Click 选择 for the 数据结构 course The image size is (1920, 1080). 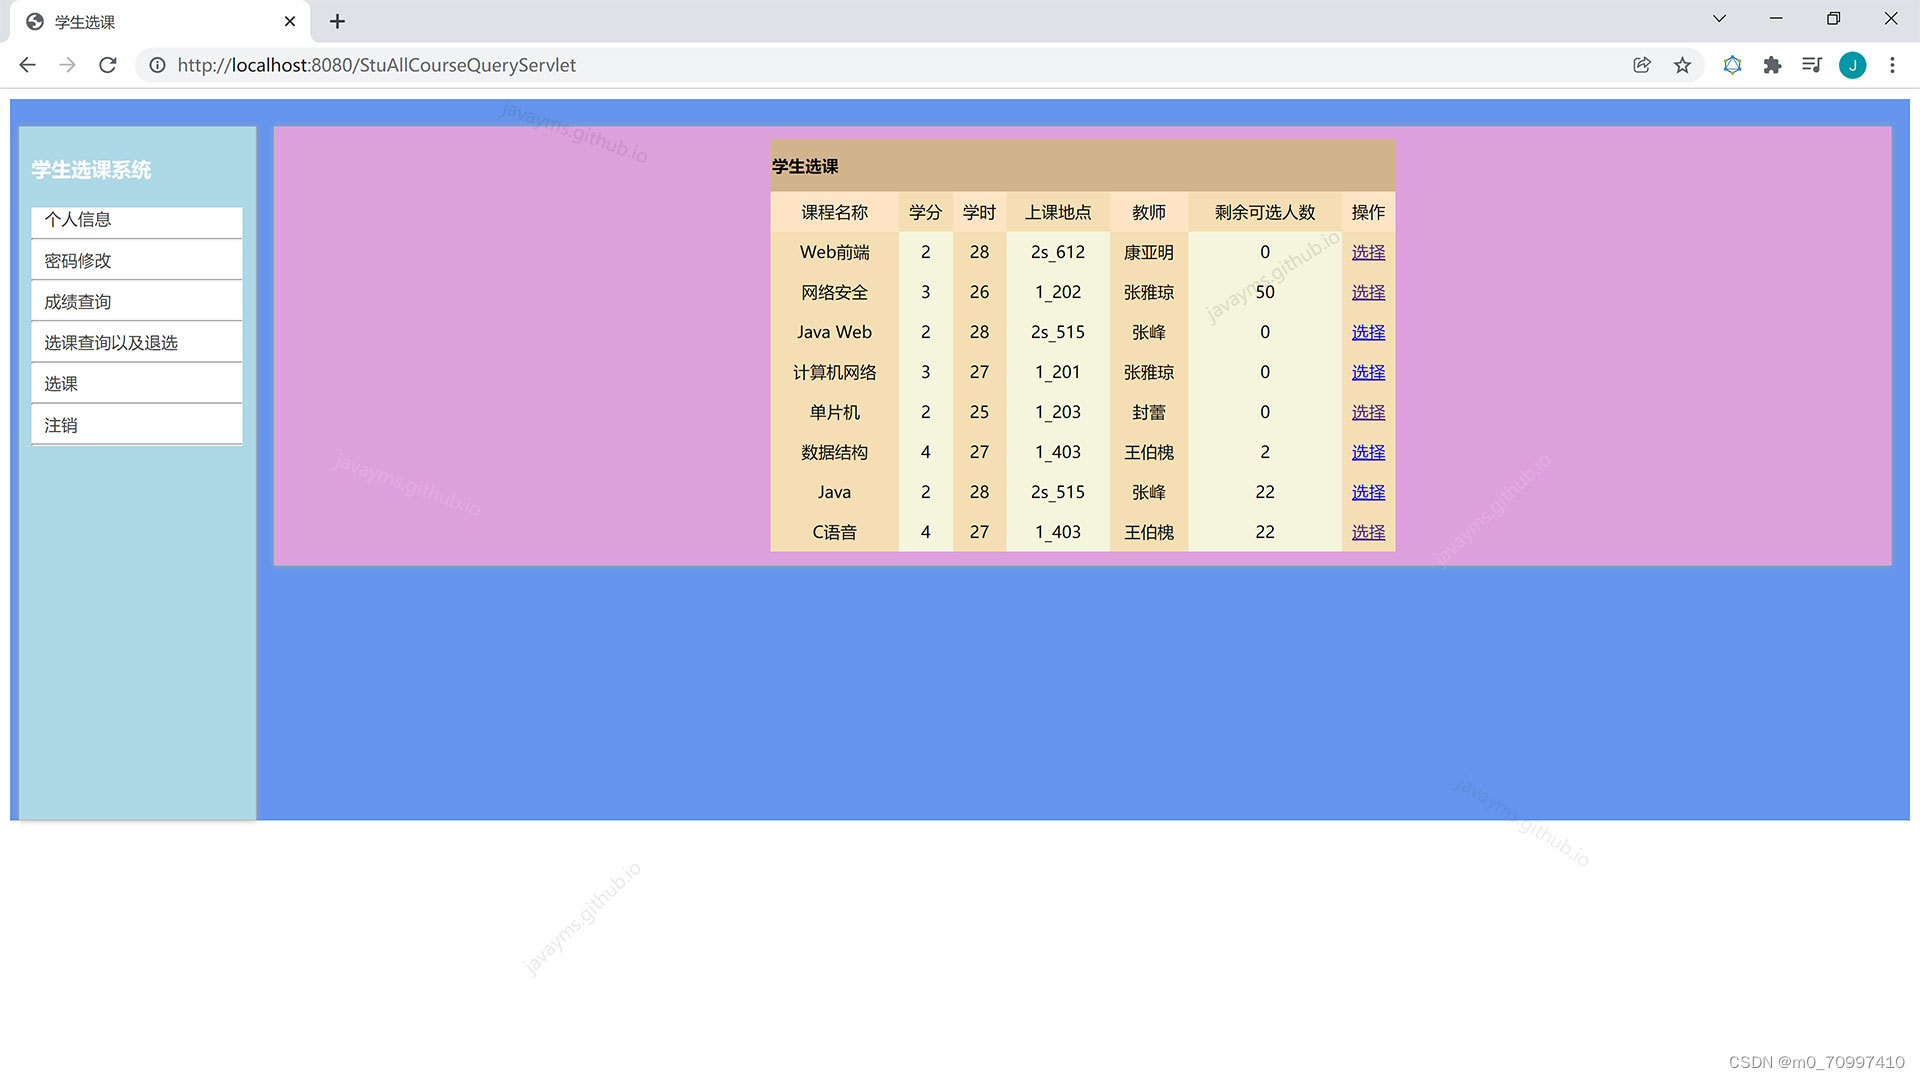[x=1368, y=452]
